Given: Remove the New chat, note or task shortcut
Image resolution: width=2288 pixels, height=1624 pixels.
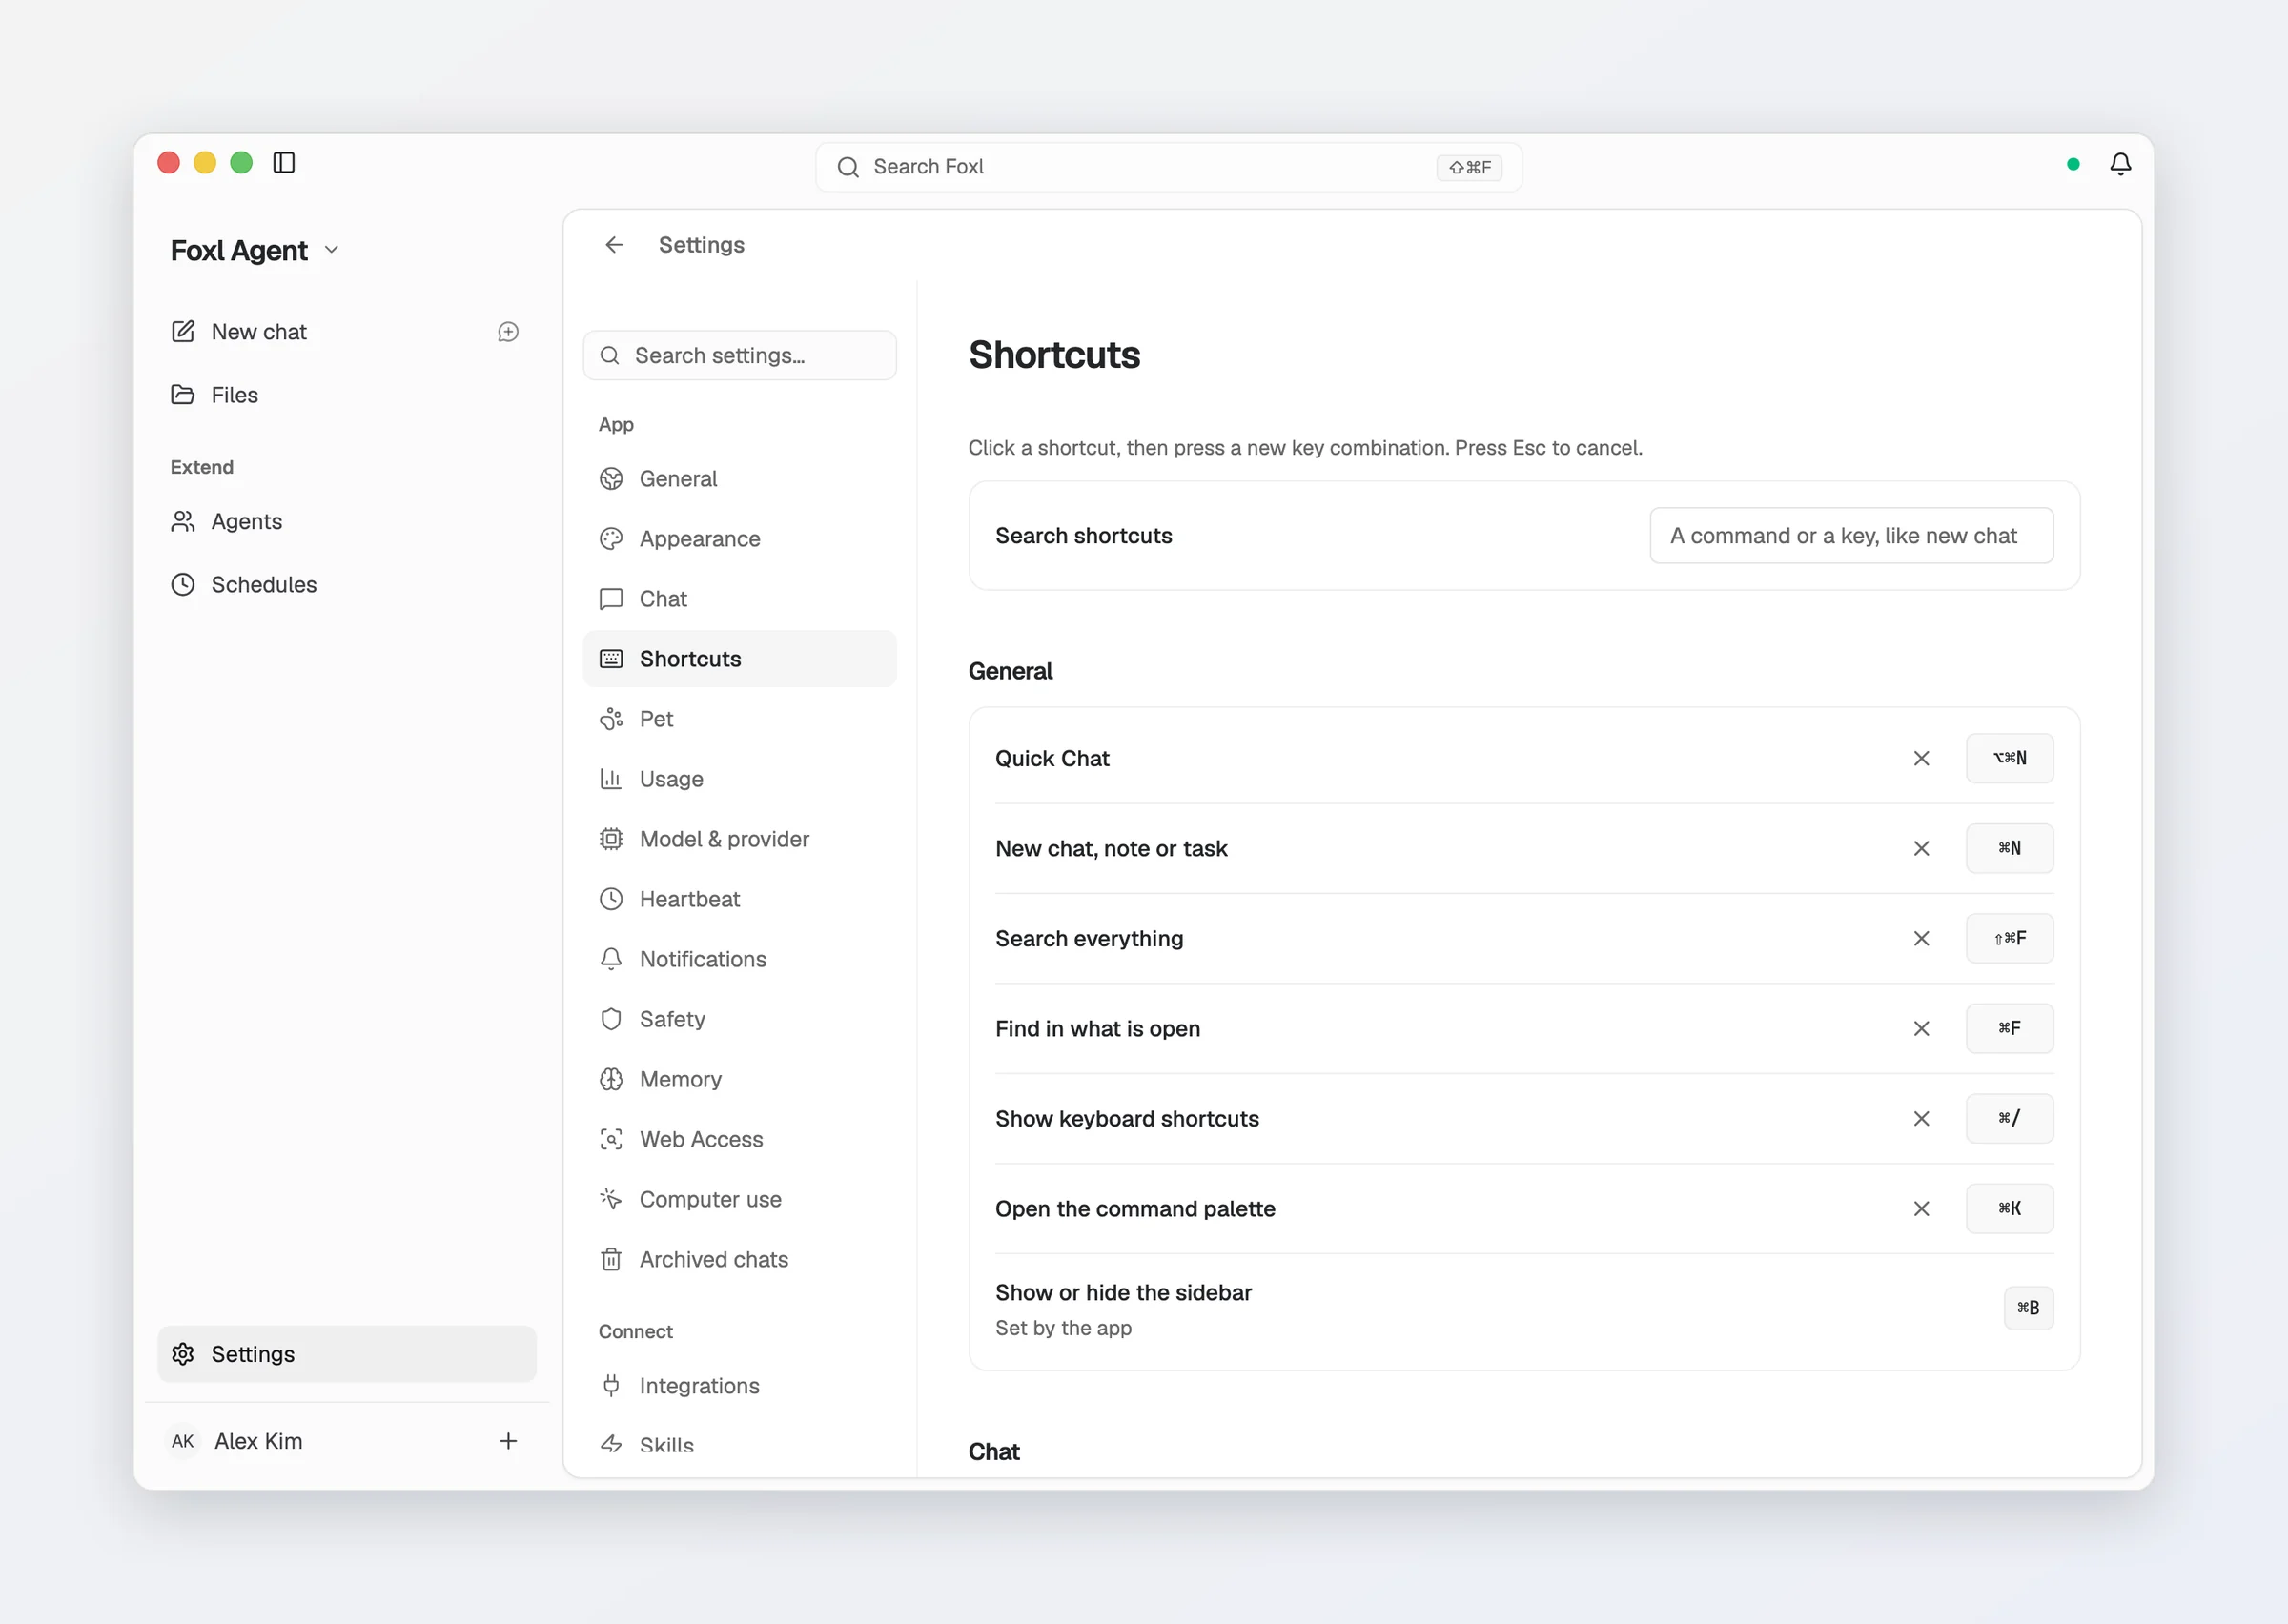Looking at the screenshot, I should tap(1921, 849).
